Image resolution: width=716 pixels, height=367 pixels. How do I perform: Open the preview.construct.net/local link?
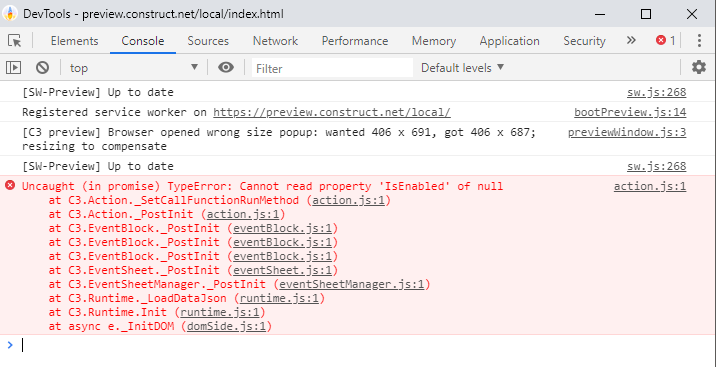tap(332, 112)
